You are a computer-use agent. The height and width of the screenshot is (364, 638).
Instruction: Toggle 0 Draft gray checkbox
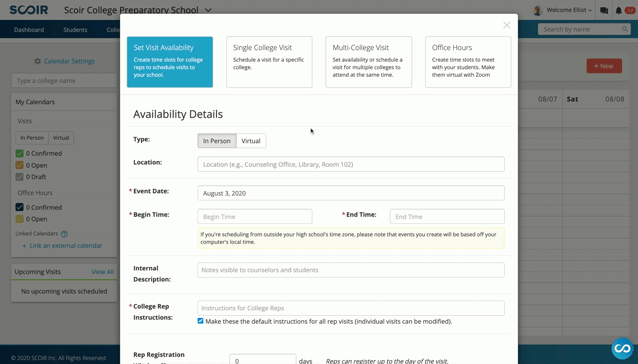point(19,177)
